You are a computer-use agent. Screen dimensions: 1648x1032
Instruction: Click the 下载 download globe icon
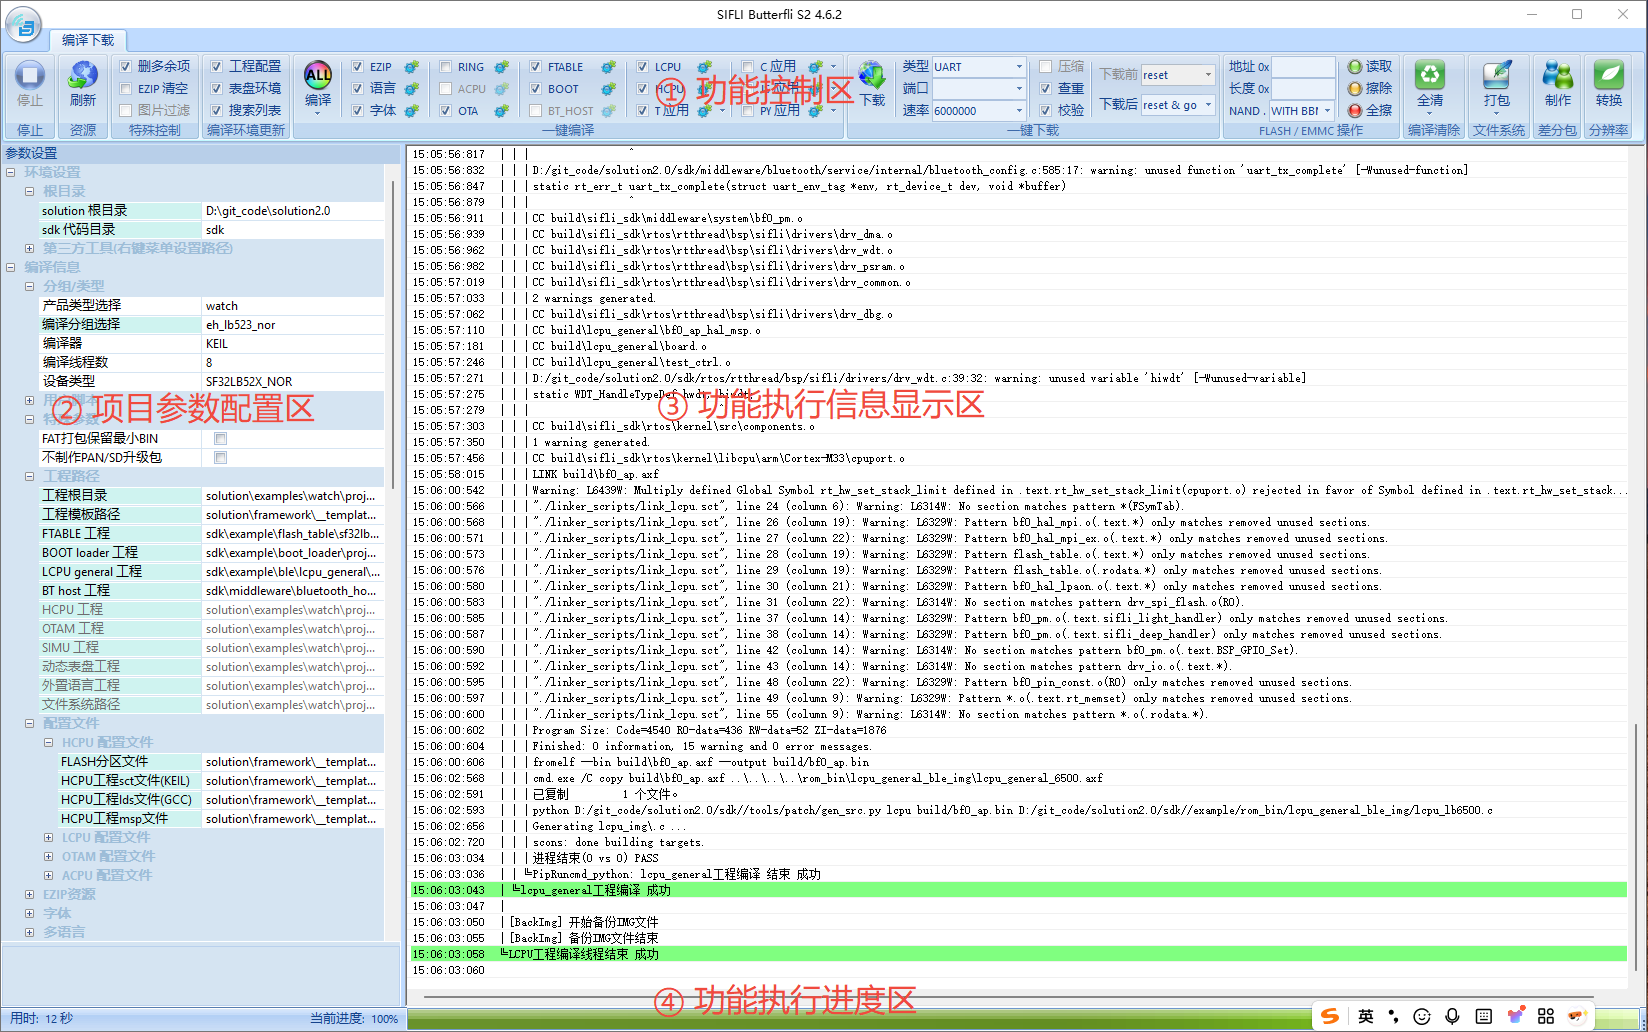pyautogui.click(x=872, y=76)
